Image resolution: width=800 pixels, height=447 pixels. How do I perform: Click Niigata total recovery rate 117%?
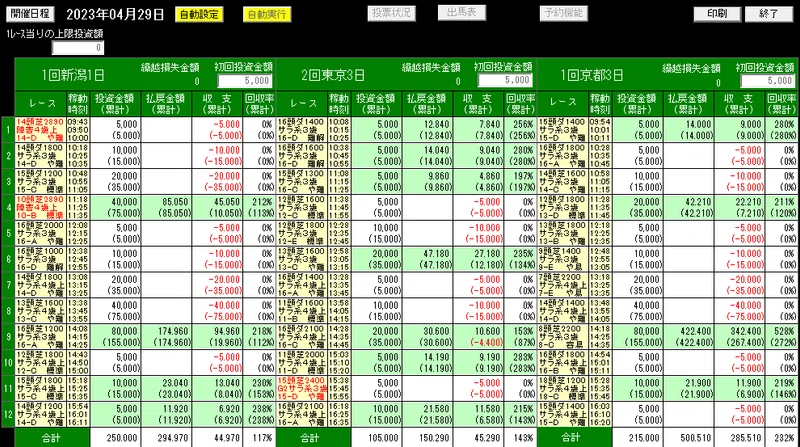click(x=260, y=438)
